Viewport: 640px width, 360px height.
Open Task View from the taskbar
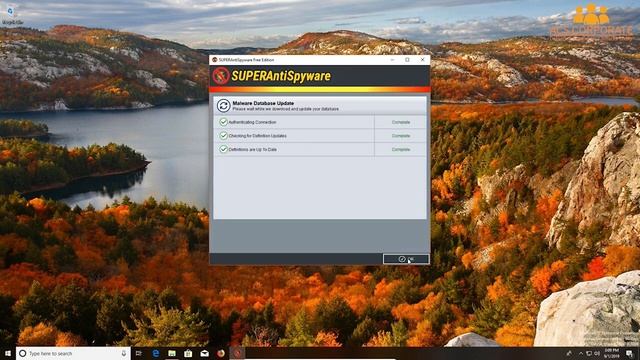tap(139, 353)
